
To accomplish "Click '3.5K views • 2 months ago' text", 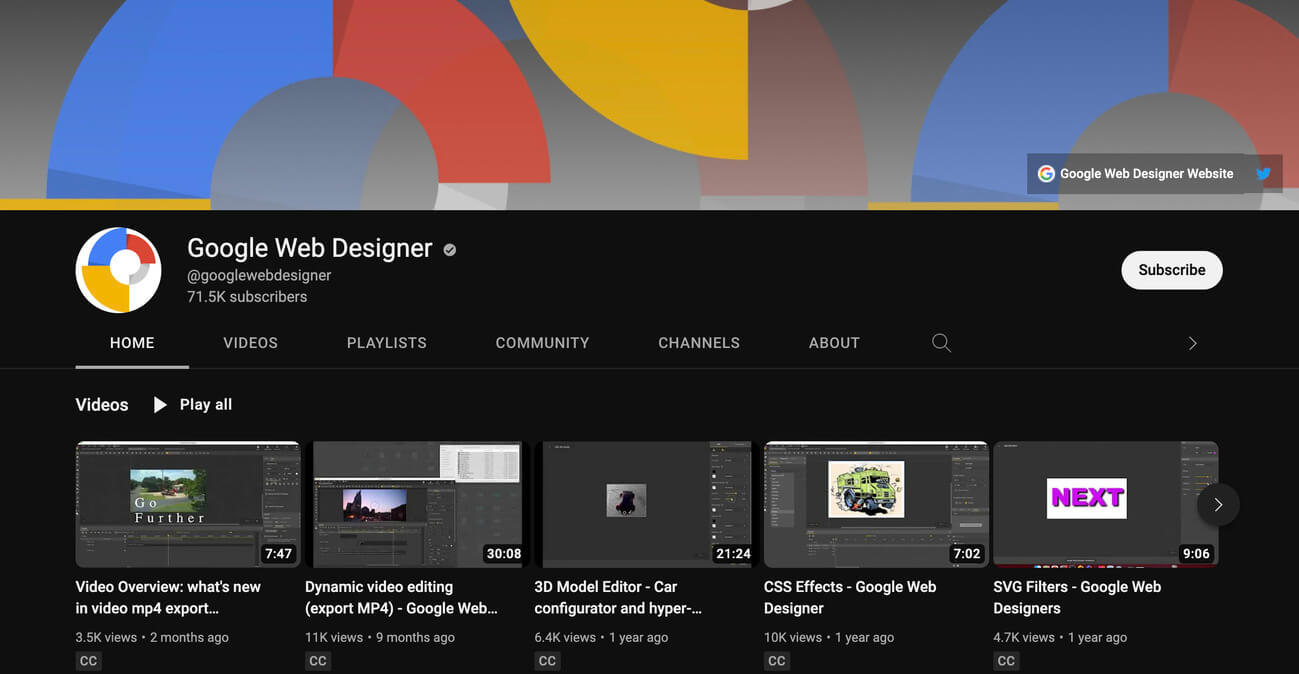I will click(152, 637).
